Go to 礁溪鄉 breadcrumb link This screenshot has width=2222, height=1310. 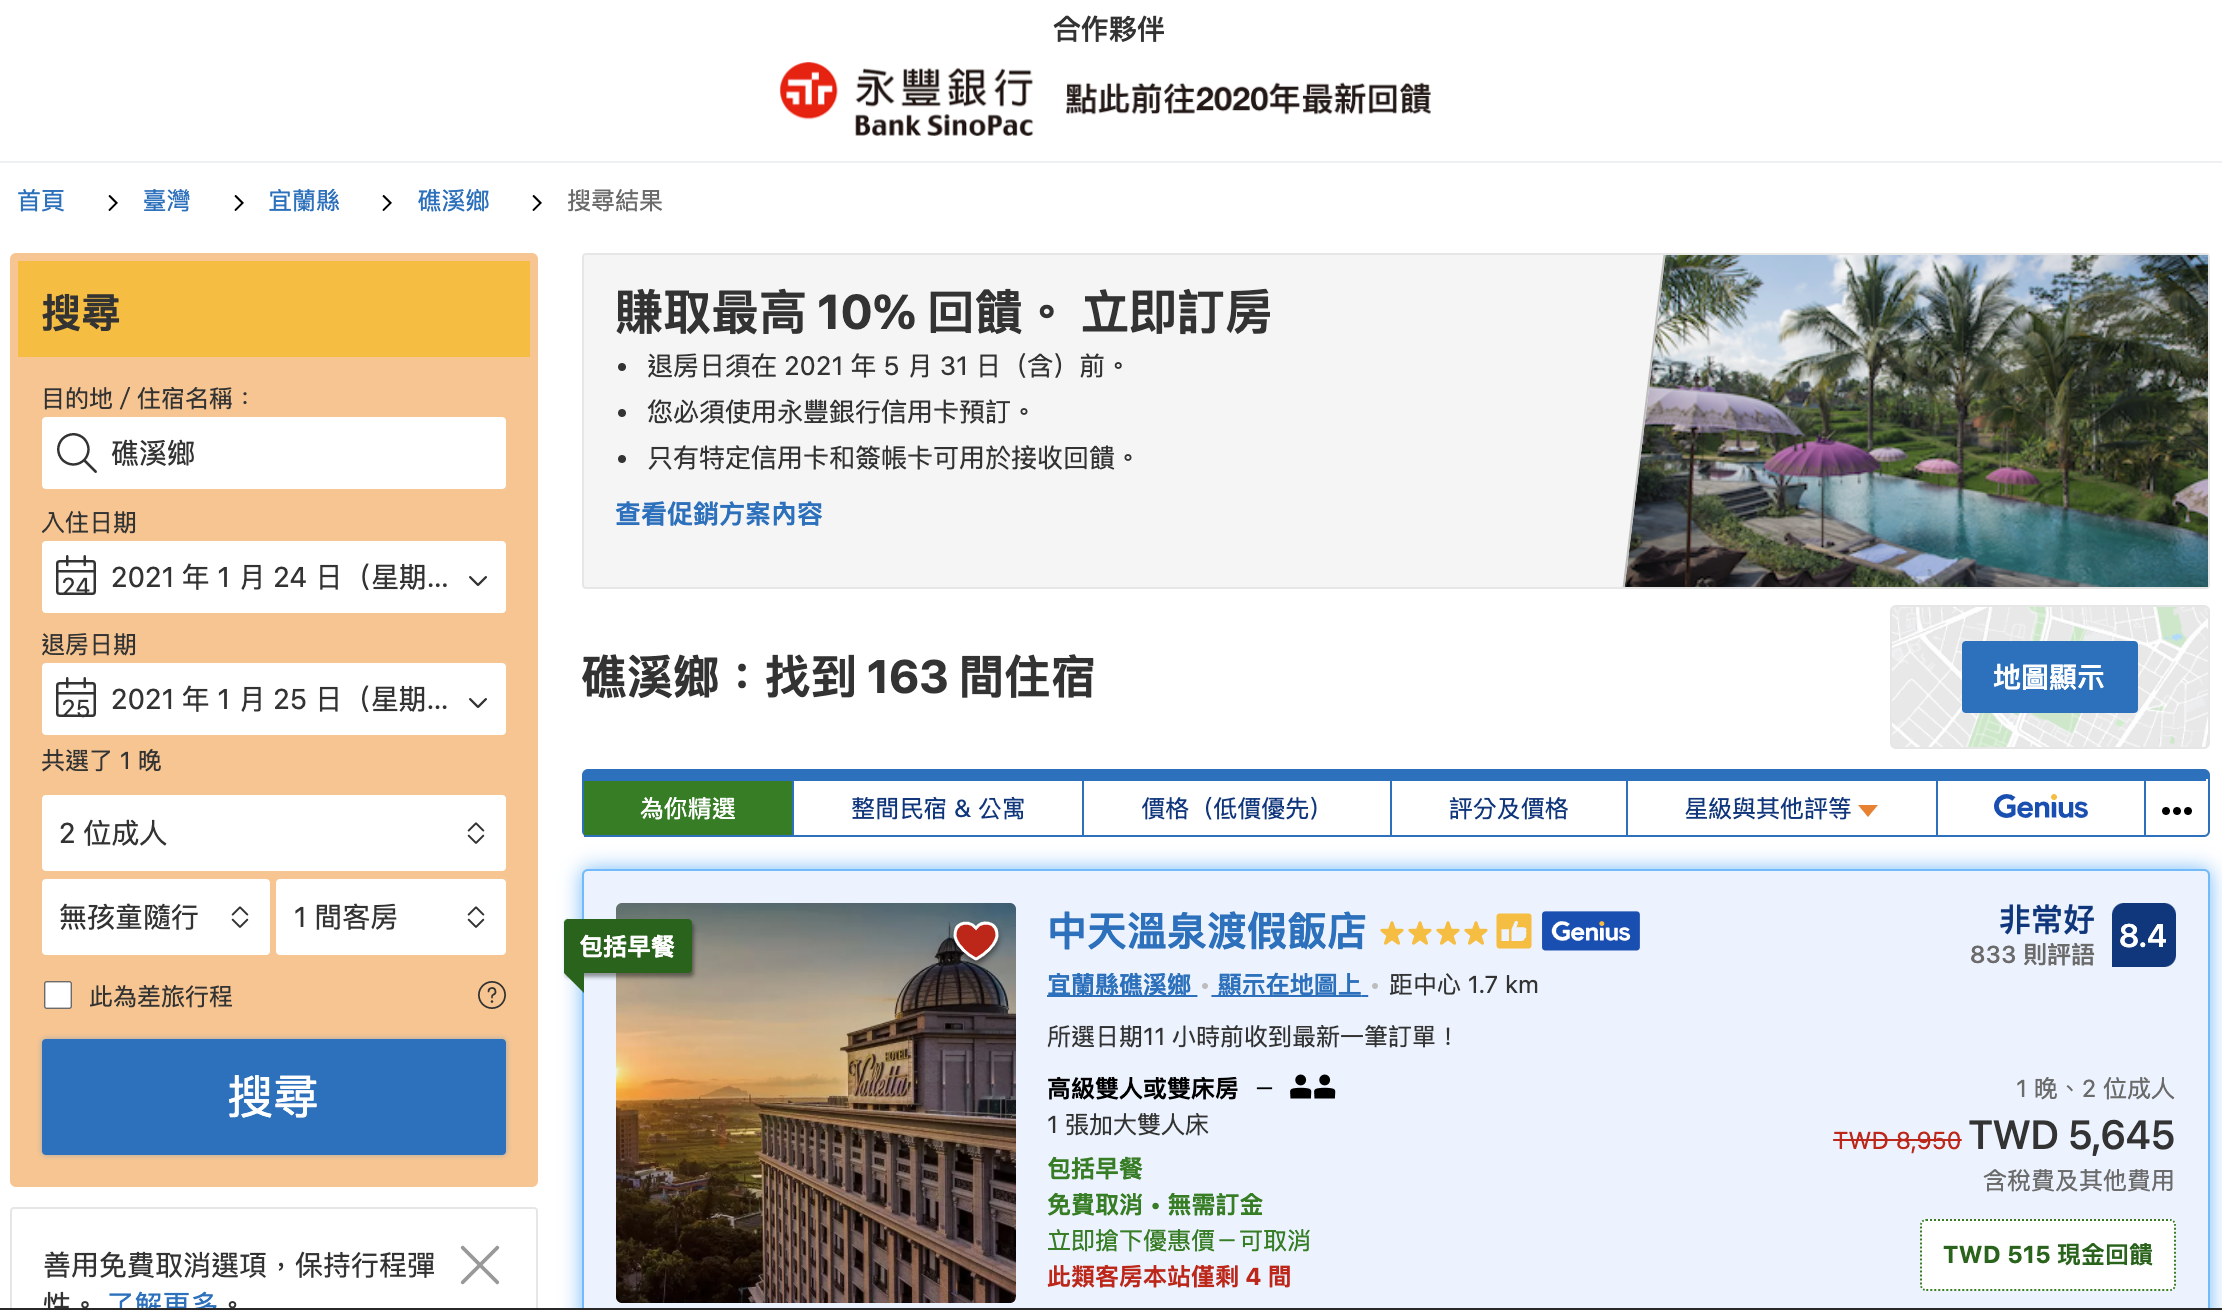pyautogui.click(x=454, y=201)
